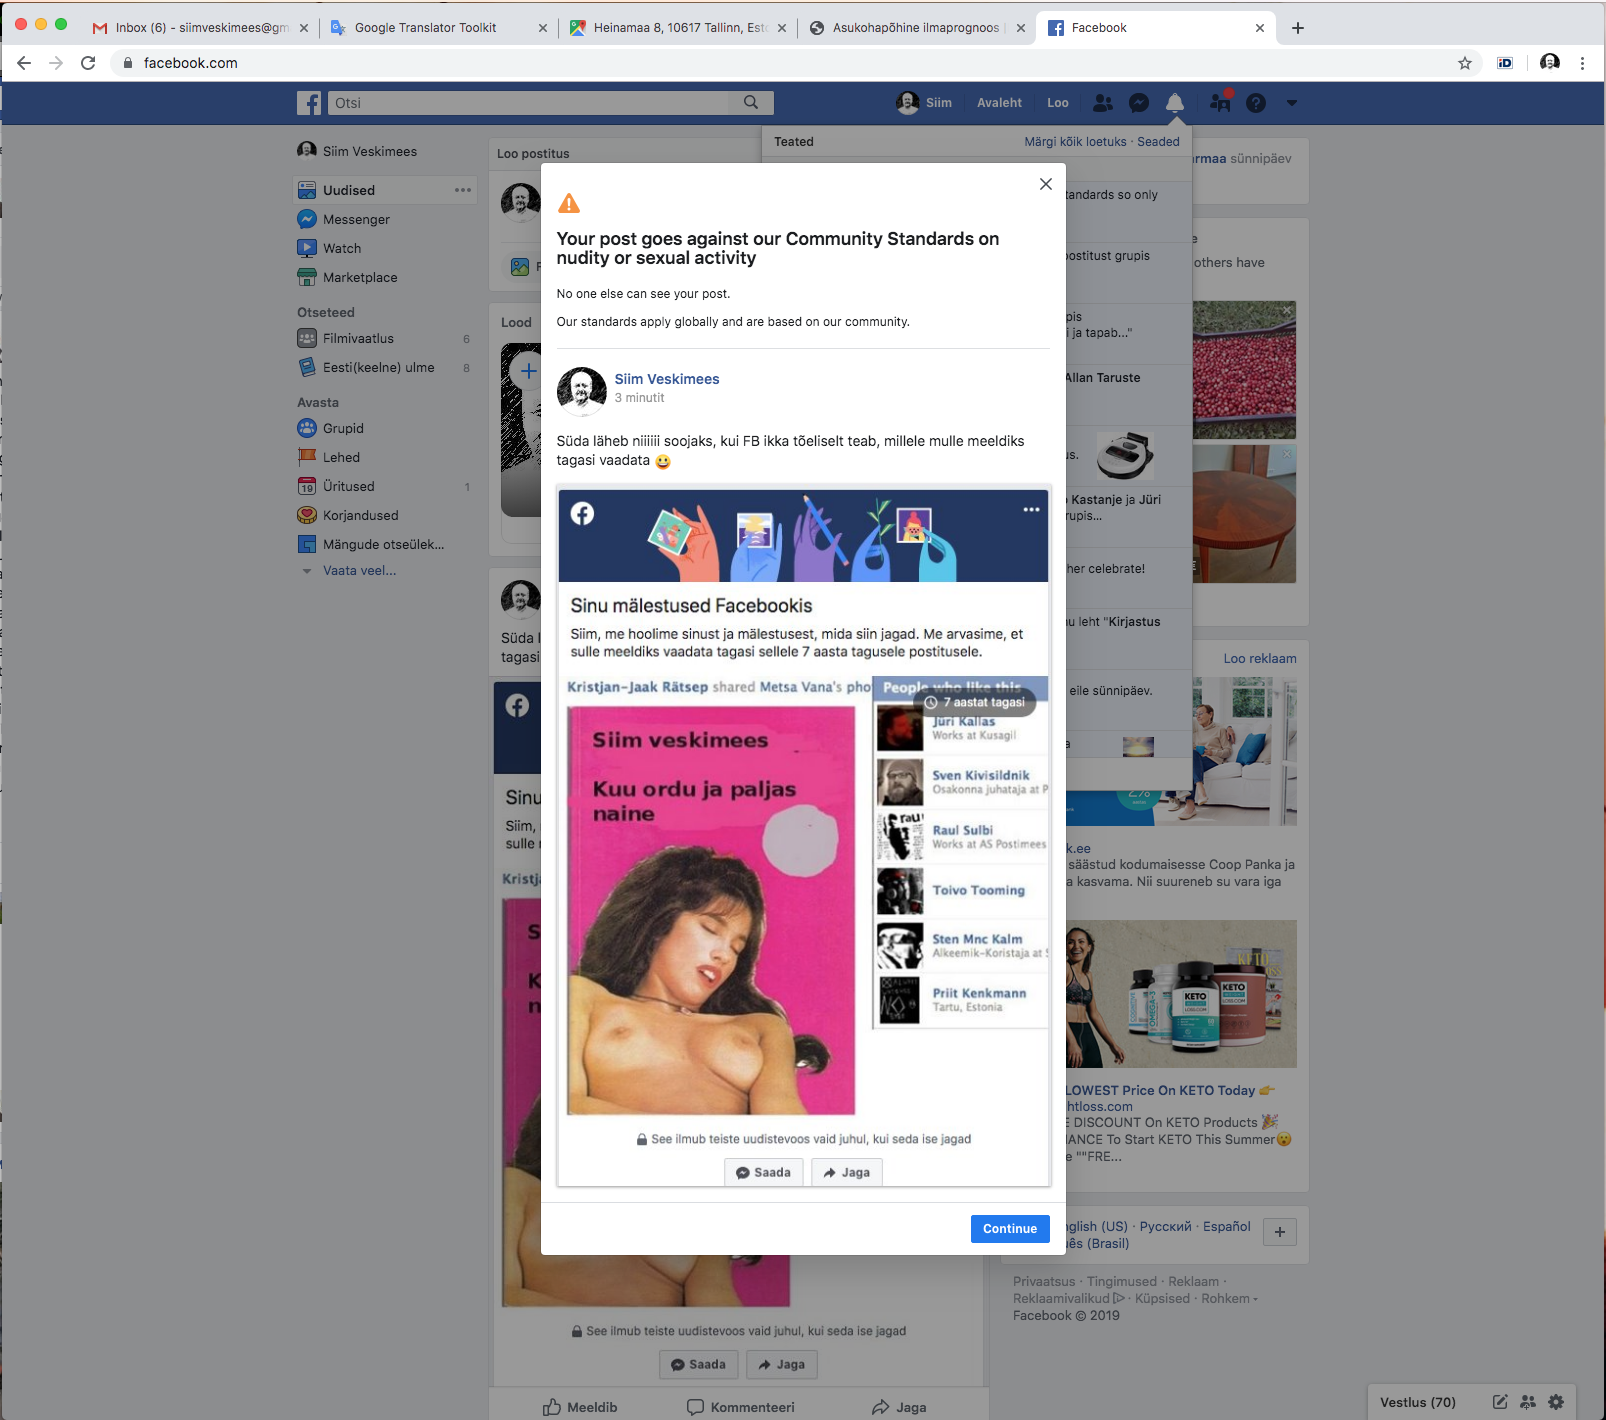Open Messenger icon in top bar
The image size is (1606, 1420).
coord(1139,103)
